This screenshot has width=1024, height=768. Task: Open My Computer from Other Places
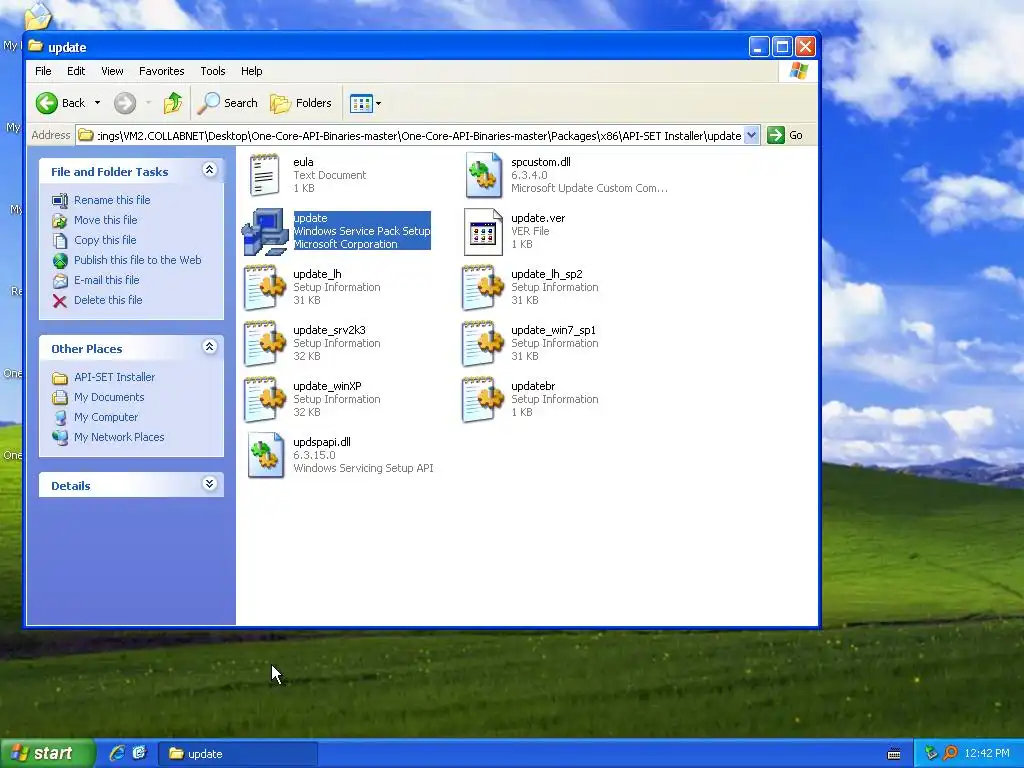pyautogui.click(x=106, y=417)
